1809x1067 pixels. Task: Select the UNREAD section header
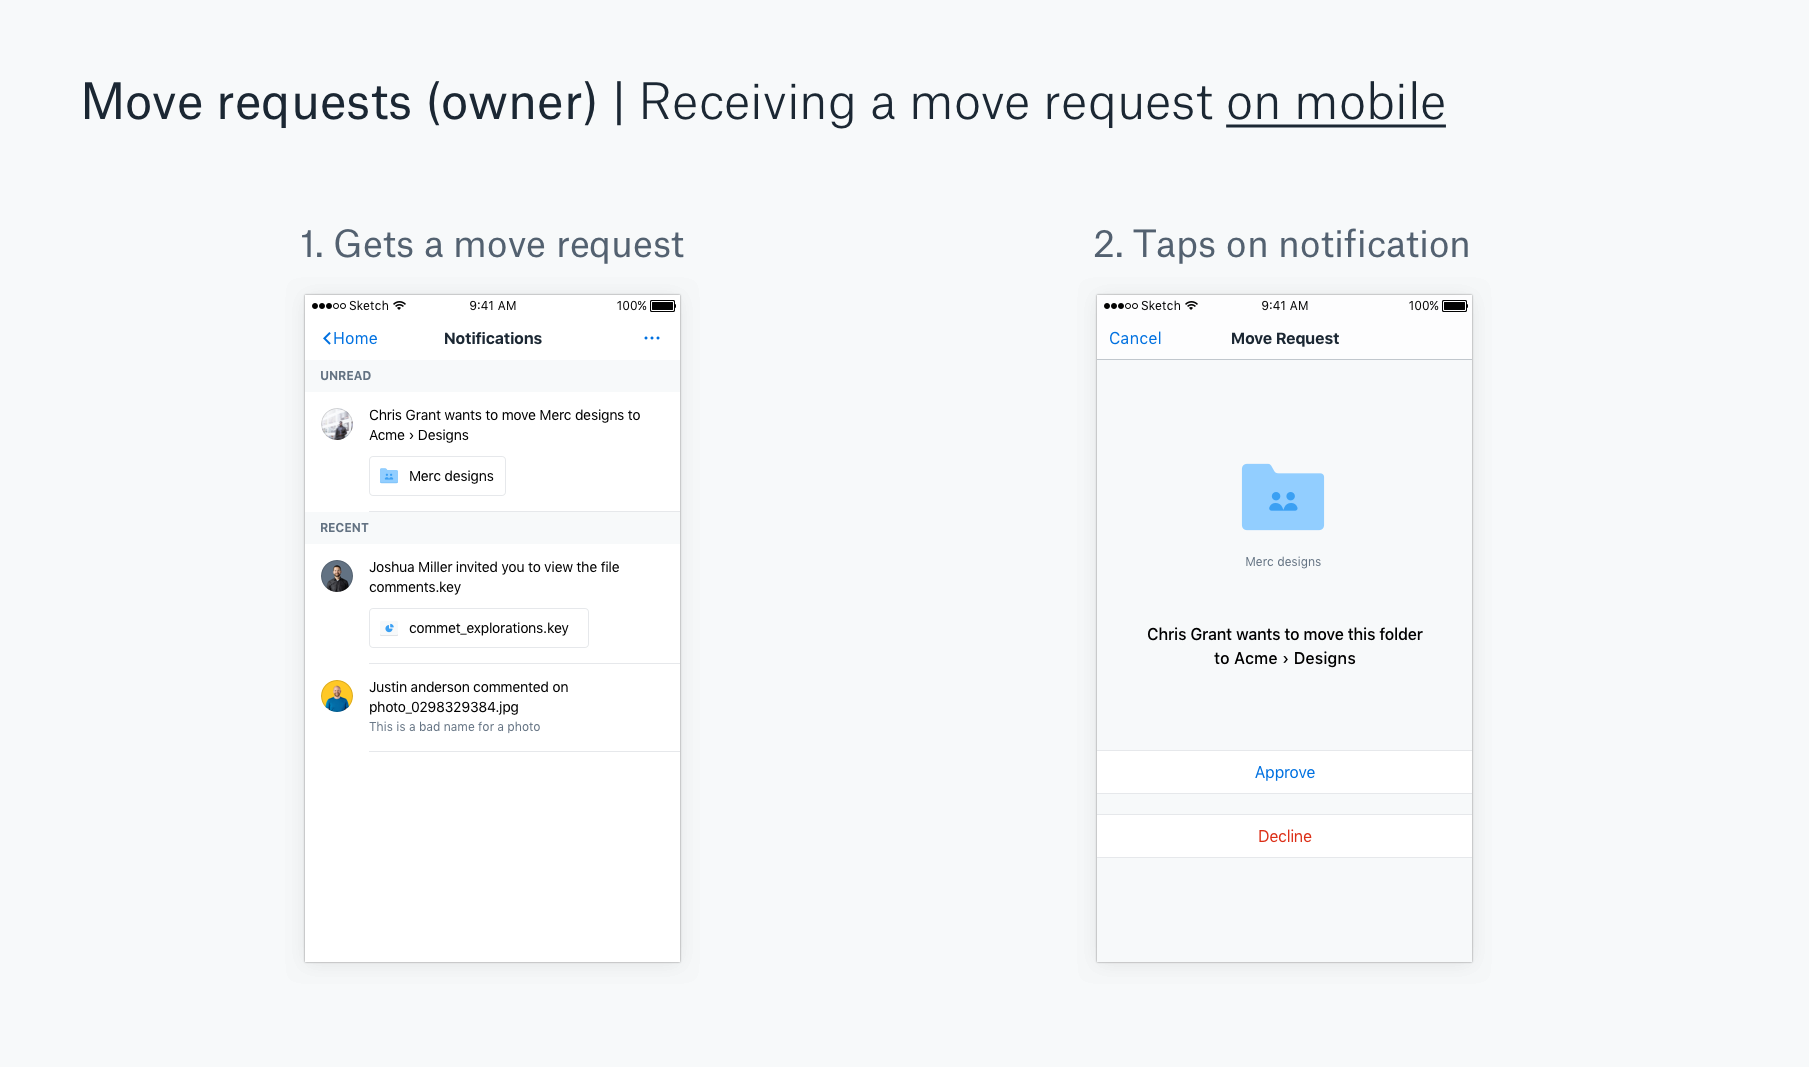(x=345, y=375)
